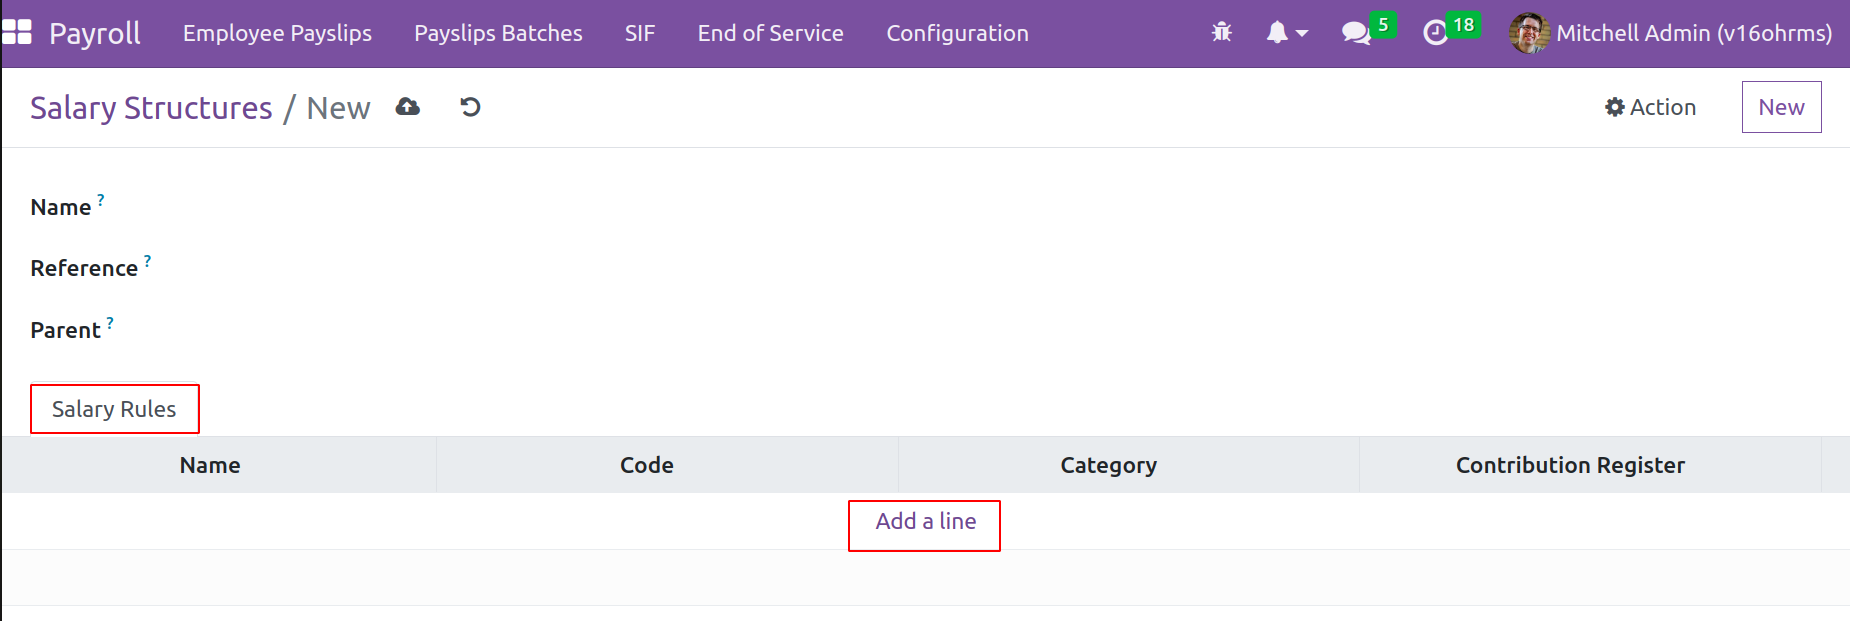Select the Salary Rules tab

click(x=114, y=409)
